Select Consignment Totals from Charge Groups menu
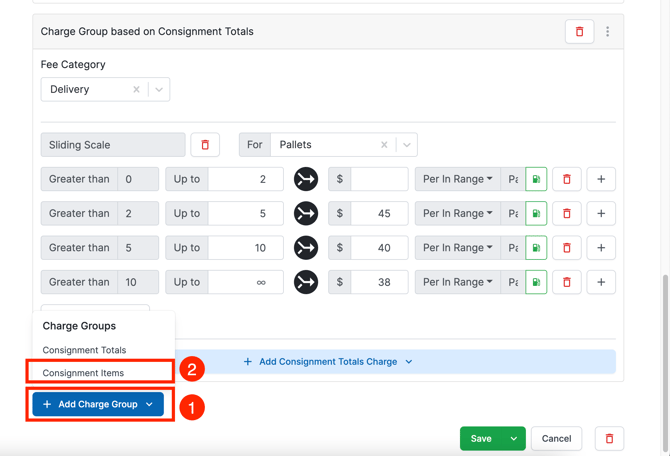 [x=84, y=350]
